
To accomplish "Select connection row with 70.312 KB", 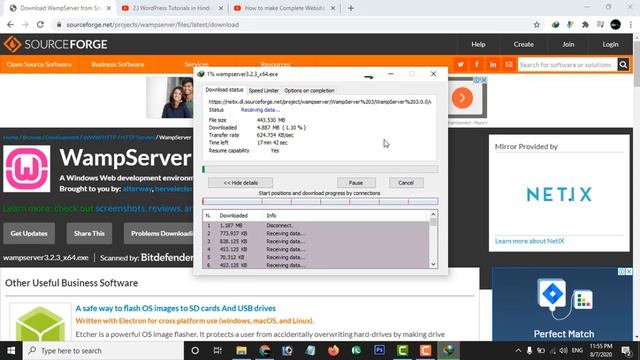I will click(x=316, y=257).
